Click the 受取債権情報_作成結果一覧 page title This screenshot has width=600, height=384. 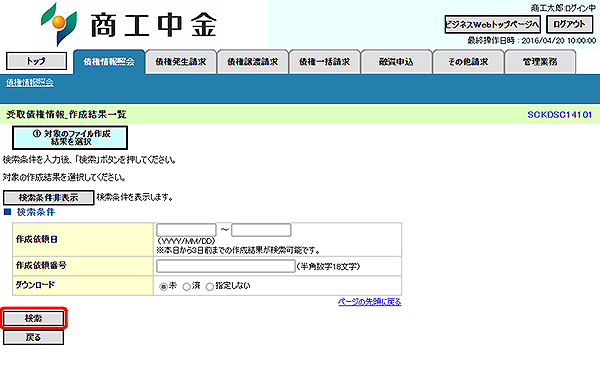(x=66, y=114)
